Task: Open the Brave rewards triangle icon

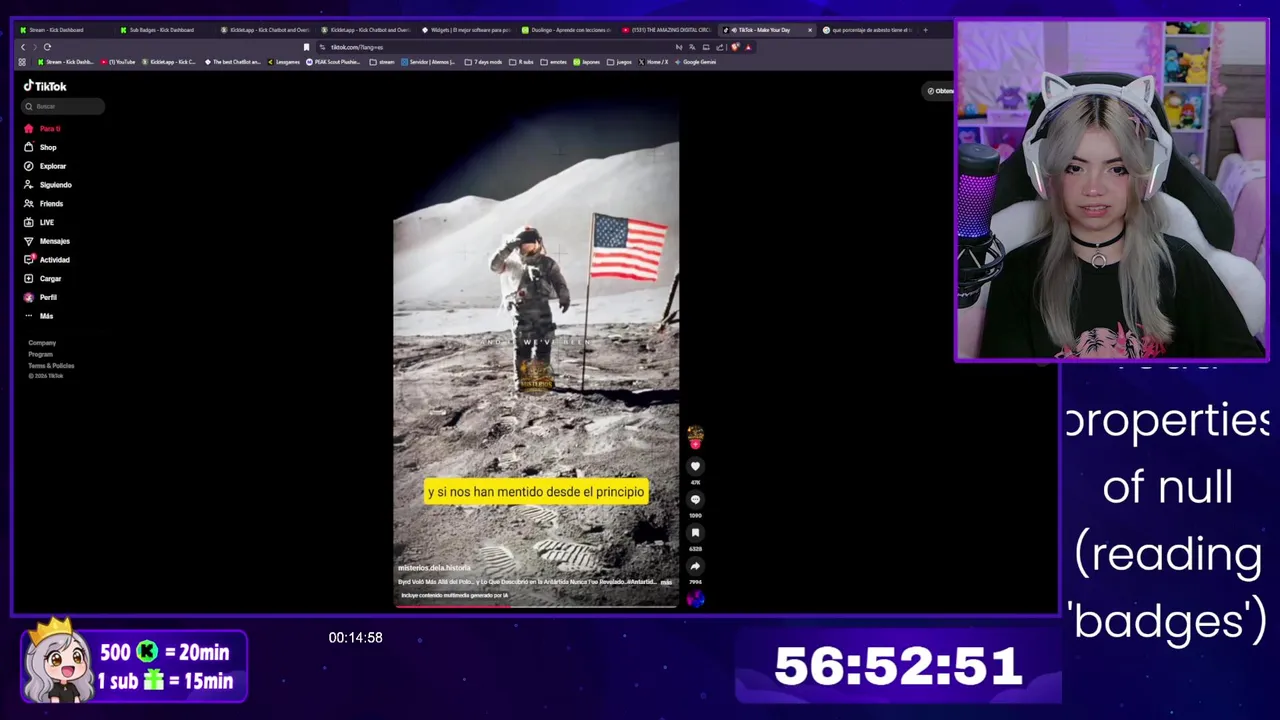Action: 748,47
